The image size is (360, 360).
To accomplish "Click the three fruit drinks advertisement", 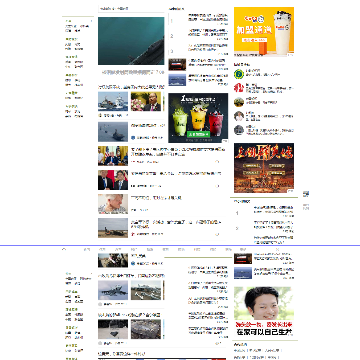I will 198,118.
